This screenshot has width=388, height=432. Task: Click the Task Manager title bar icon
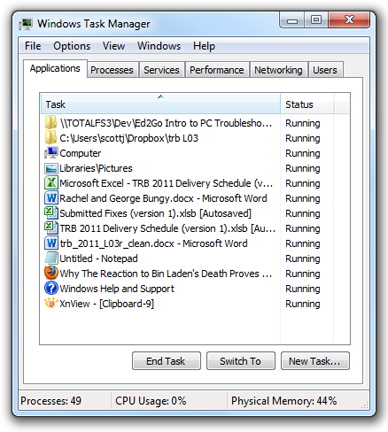(26, 24)
